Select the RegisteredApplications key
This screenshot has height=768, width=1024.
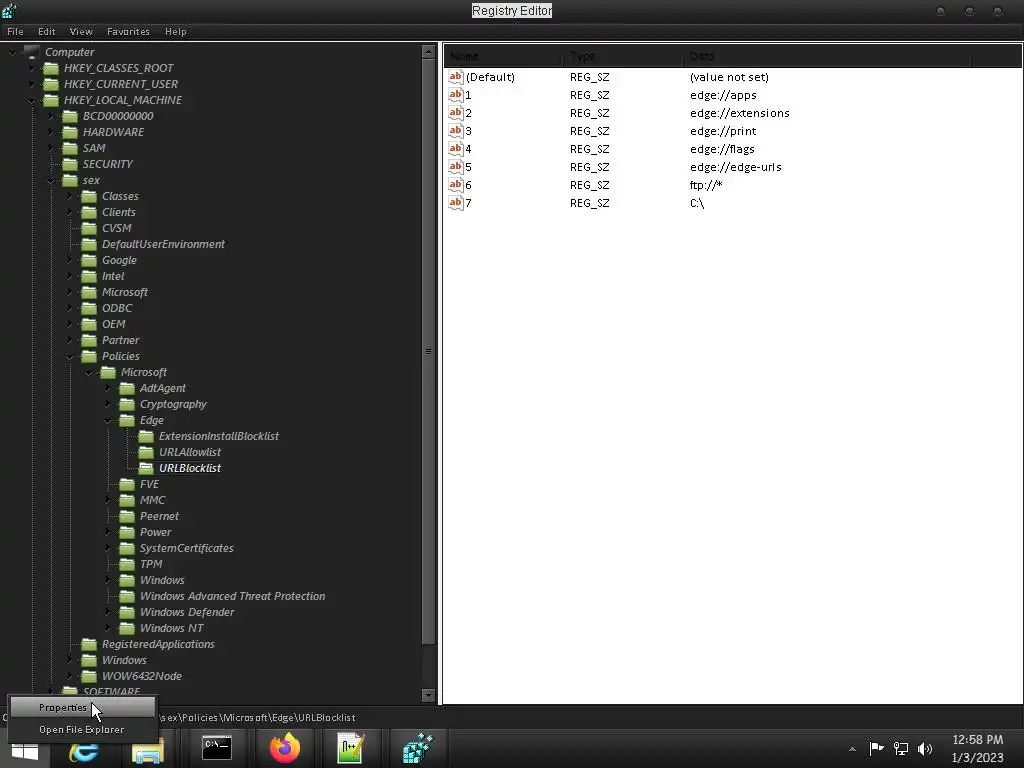tap(158, 645)
